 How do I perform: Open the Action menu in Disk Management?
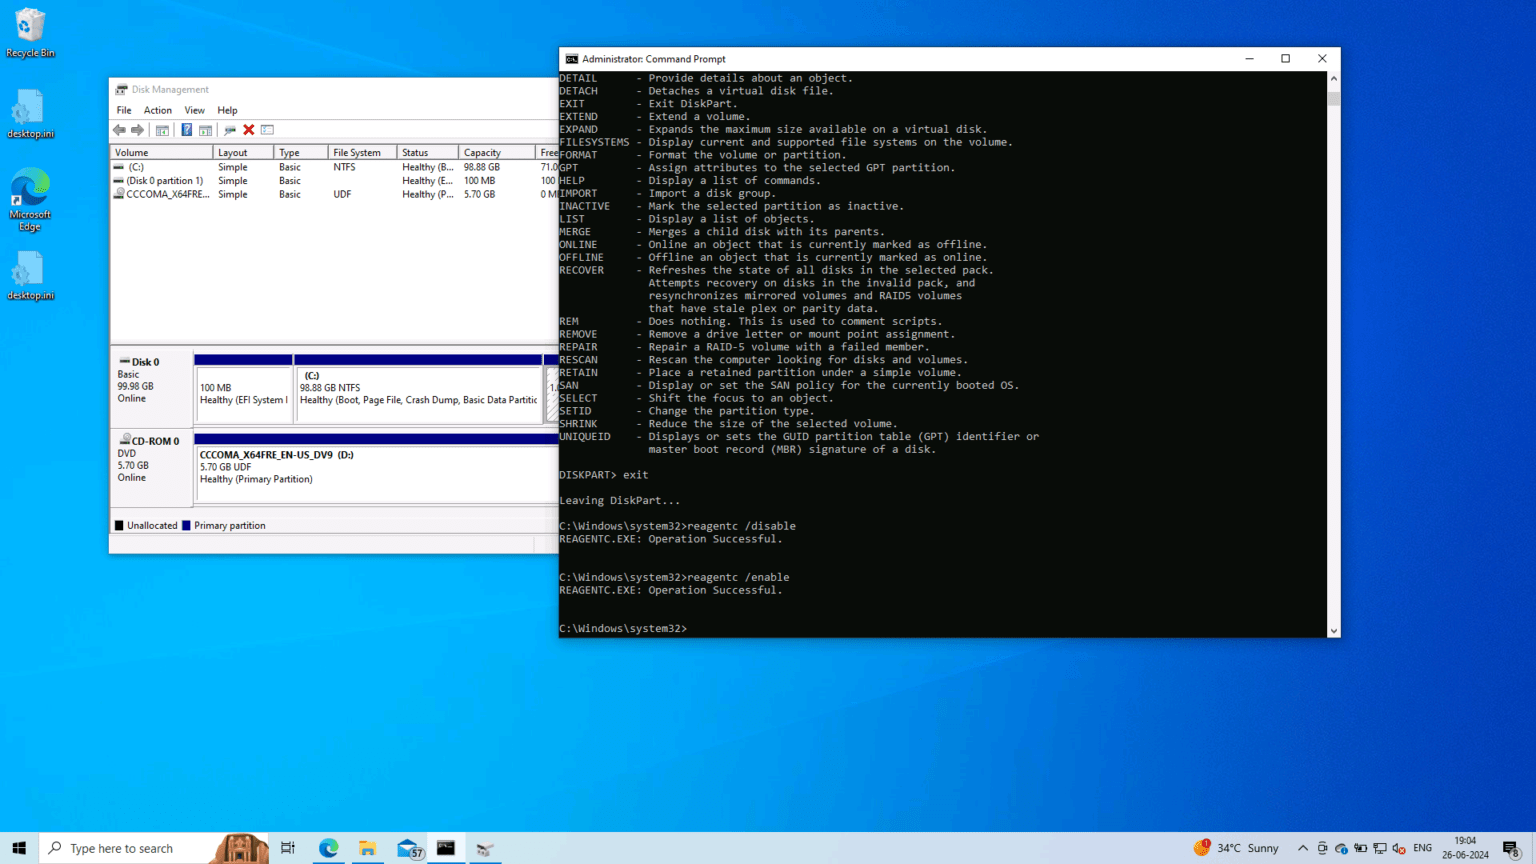click(158, 110)
